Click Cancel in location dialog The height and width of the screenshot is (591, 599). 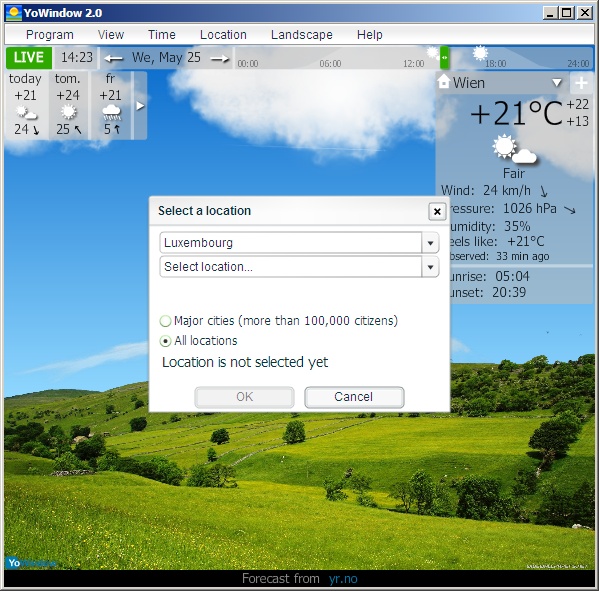click(x=354, y=397)
